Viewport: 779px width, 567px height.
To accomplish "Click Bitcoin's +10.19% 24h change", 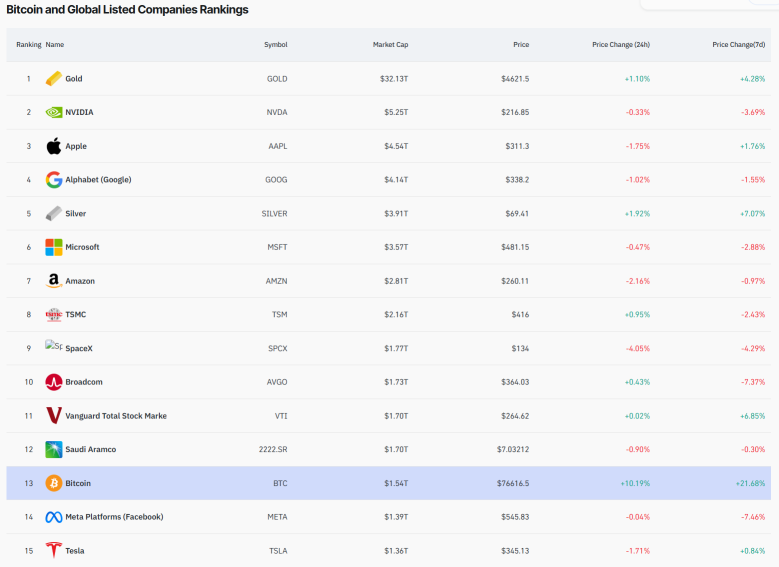I will point(635,483).
